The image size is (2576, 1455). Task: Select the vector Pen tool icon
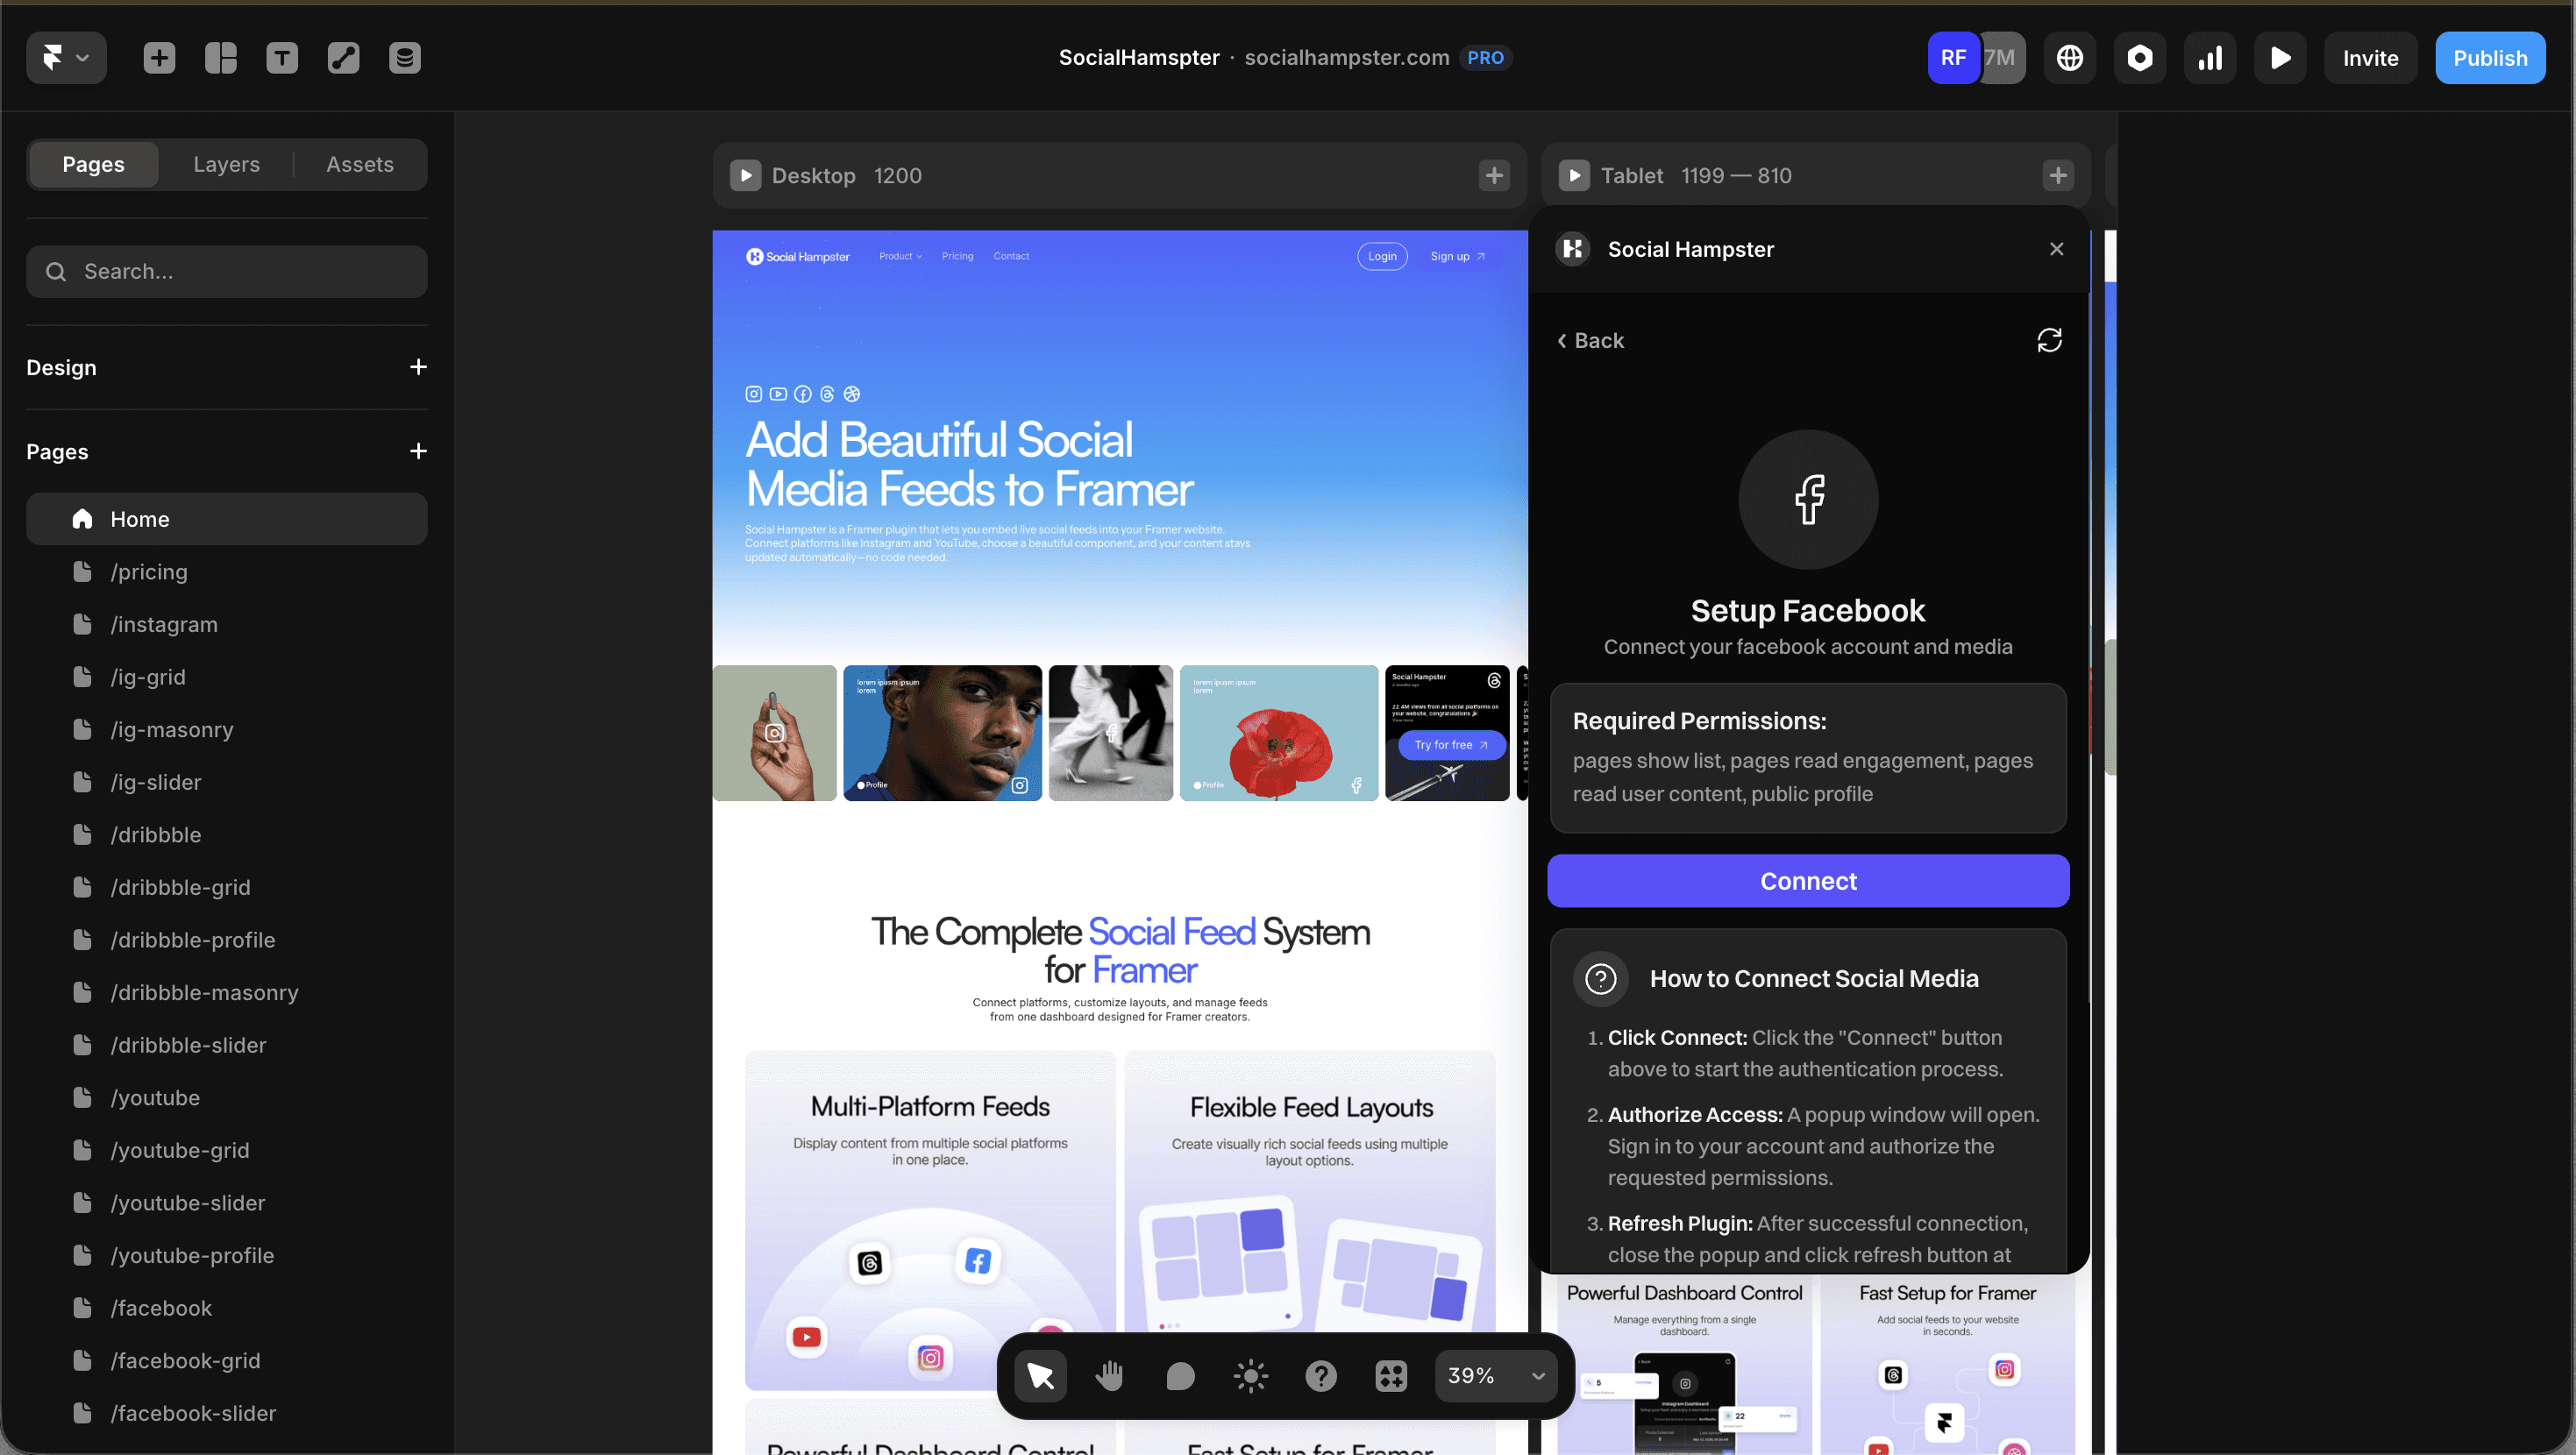pyautogui.click(x=343, y=58)
